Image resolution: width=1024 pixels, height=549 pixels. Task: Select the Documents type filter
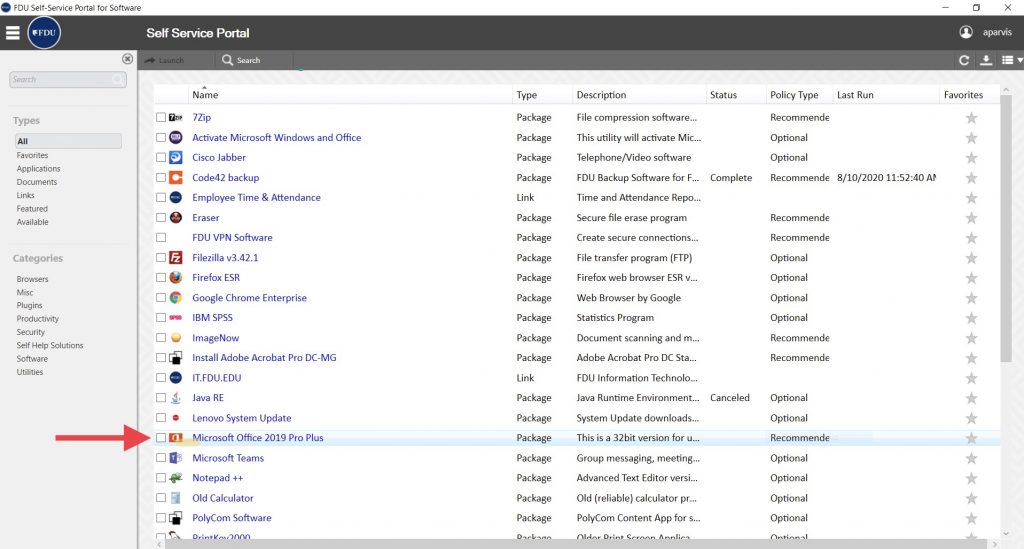coord(37,182)
